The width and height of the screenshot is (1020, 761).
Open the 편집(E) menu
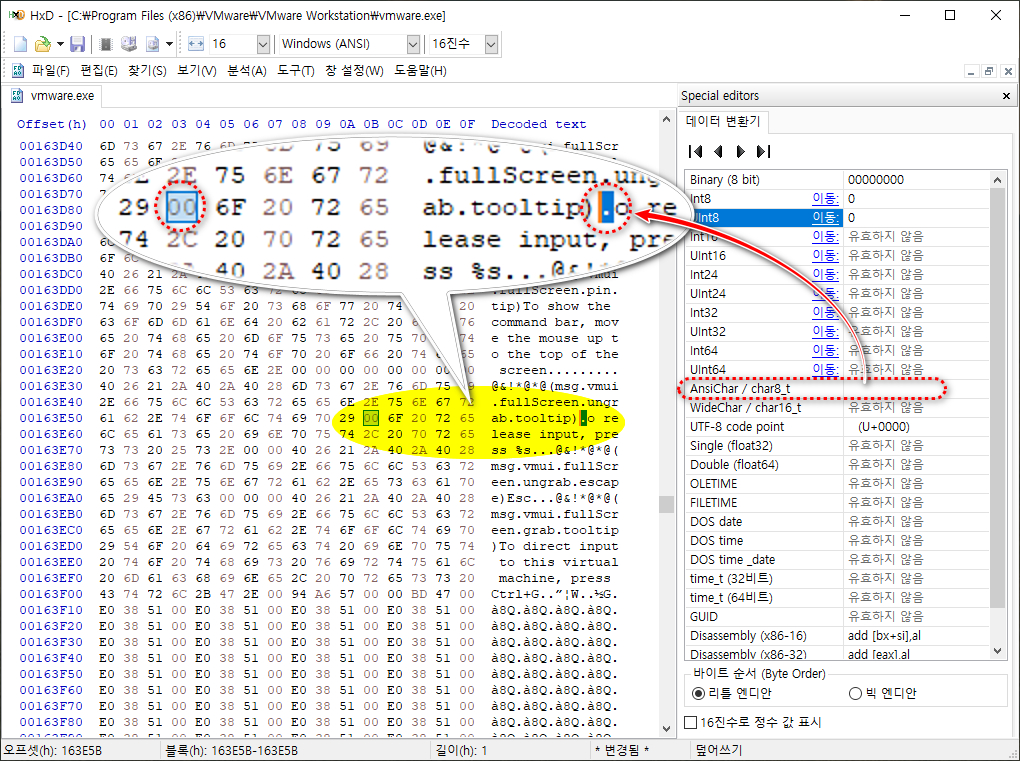pos(99,70)
